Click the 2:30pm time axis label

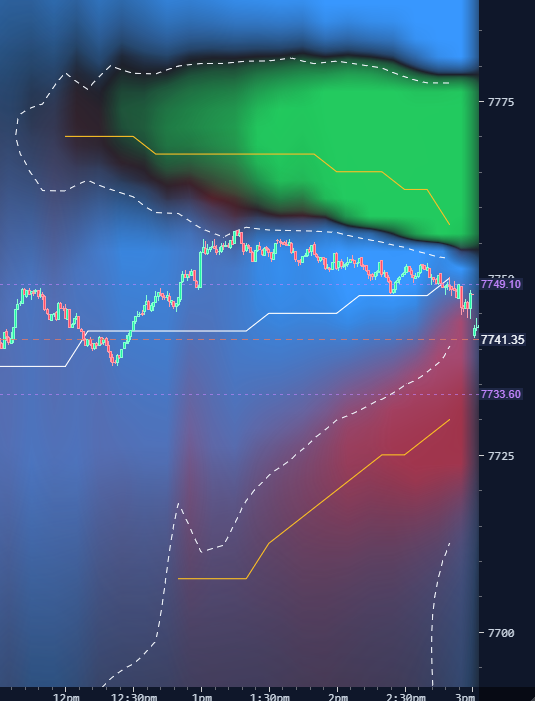pos(406,697)
